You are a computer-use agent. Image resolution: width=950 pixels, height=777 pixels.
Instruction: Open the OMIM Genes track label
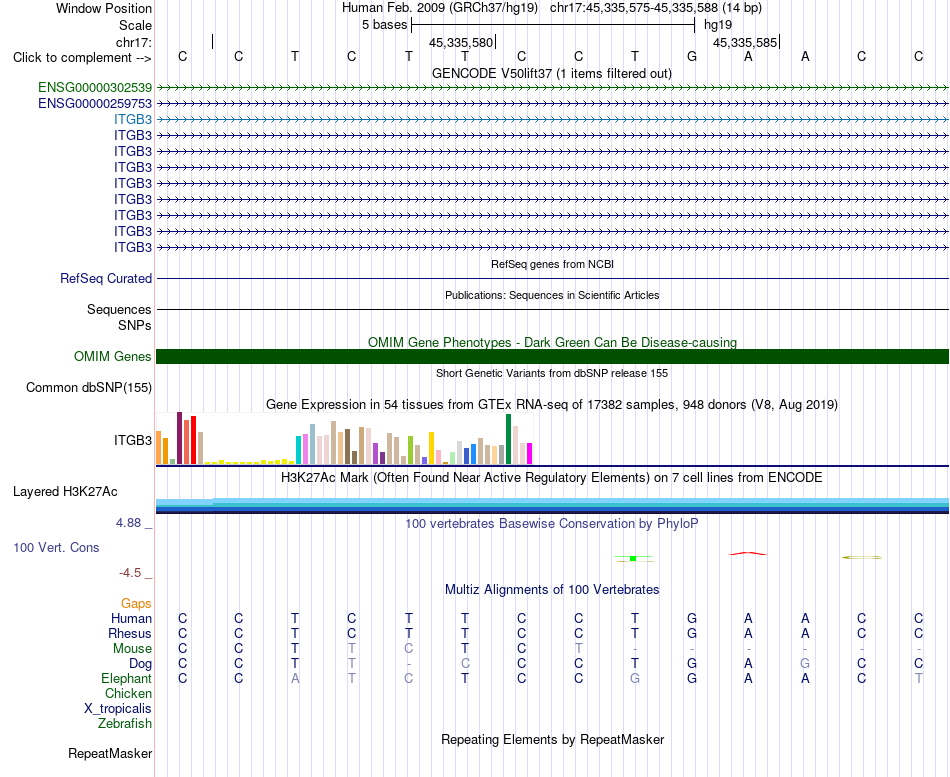113,356
